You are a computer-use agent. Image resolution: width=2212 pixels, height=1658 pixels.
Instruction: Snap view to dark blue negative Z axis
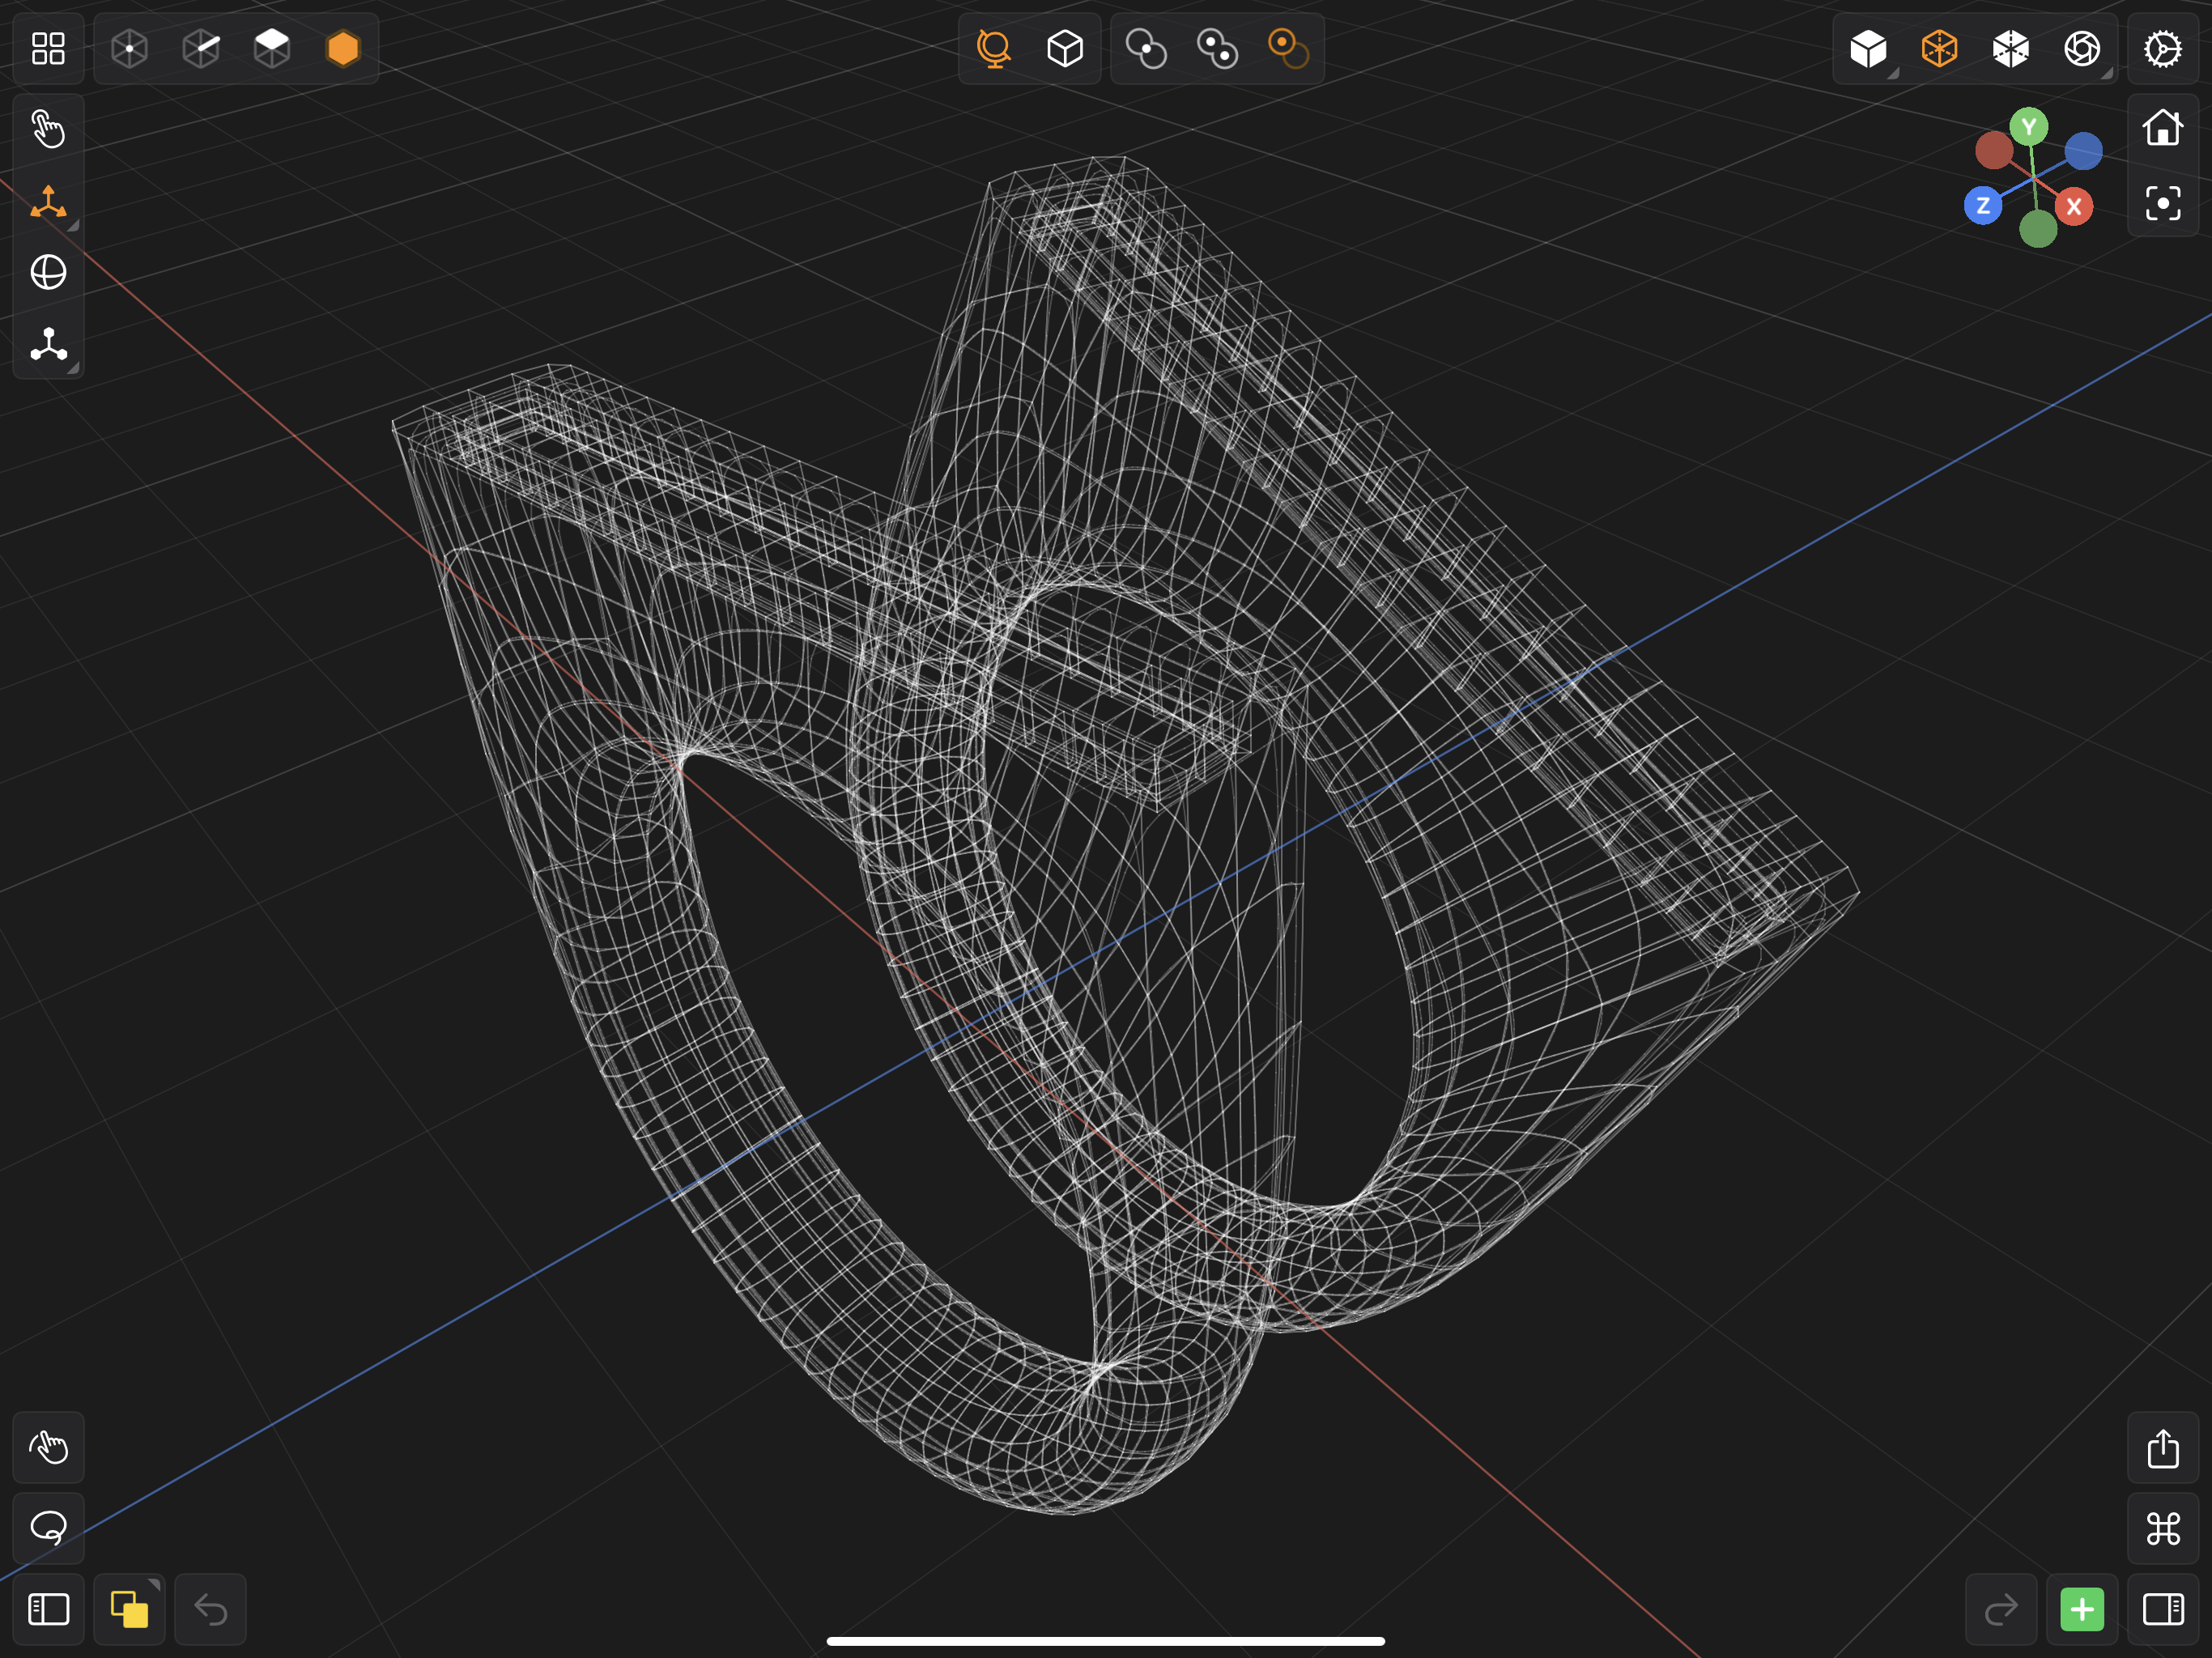tap(2084, 151)
